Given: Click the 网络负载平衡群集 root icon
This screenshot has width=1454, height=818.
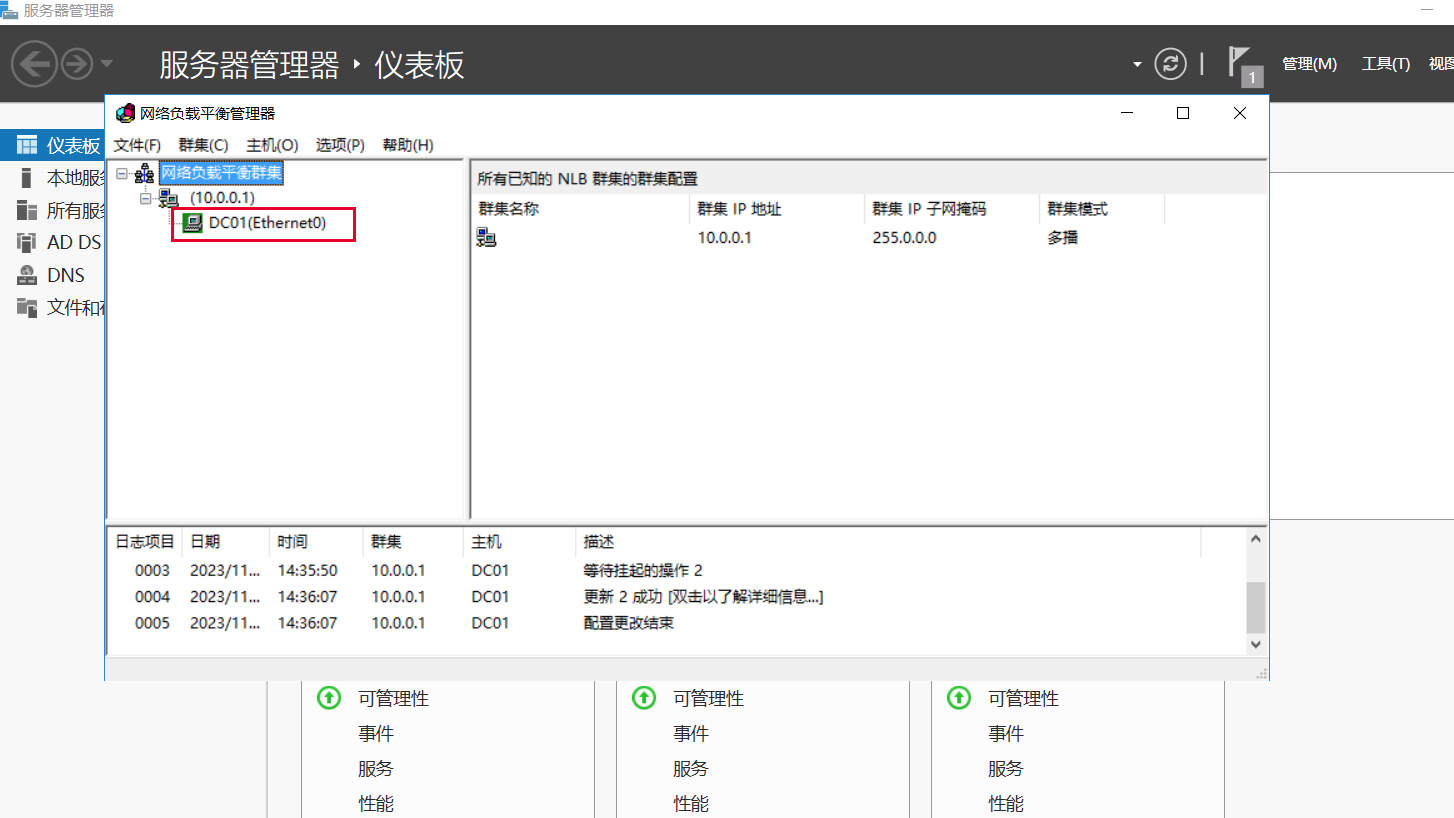Looking at the screenshot, I should (x=144, y=174).
